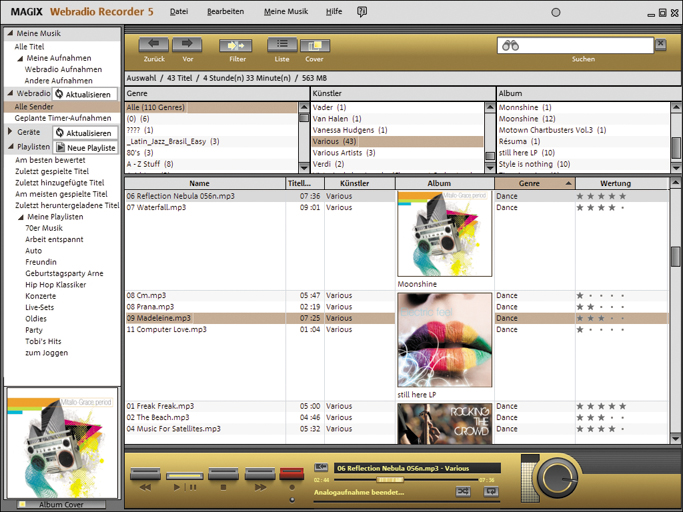Select track 09 Madeleine.mp3
The width and height of the screenshot is (683, 512).
(x=159, y=318)
